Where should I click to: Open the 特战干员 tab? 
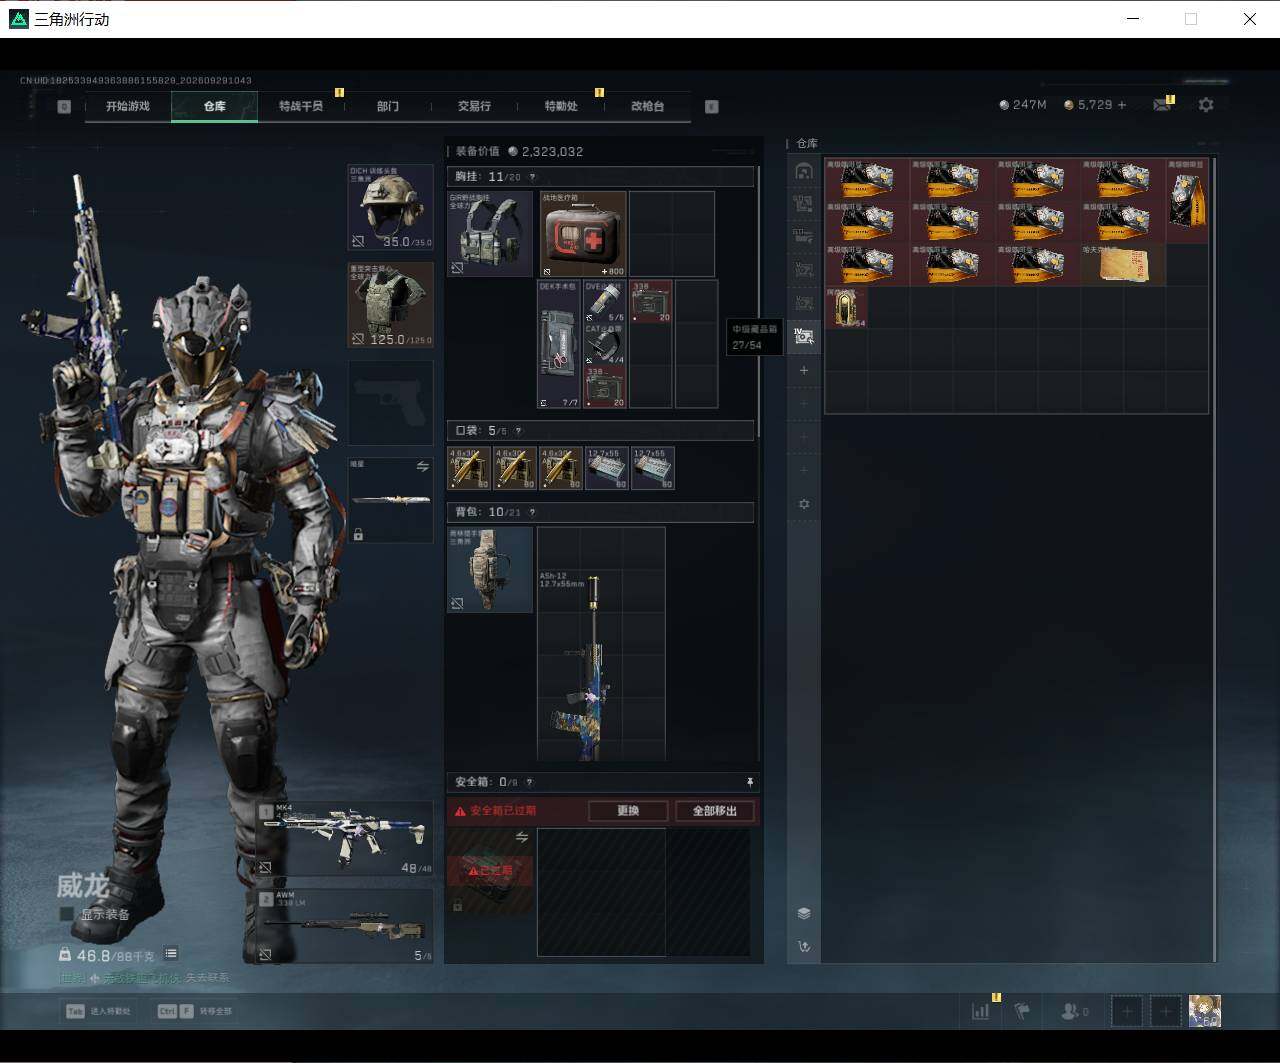pyautogui.click(x=301, y=106)
